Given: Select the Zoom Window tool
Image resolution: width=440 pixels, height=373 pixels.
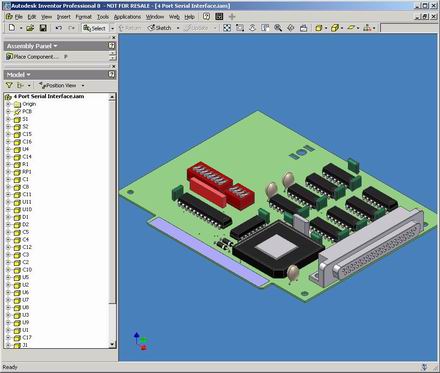Looking at the screenshot, I should 240,28.
